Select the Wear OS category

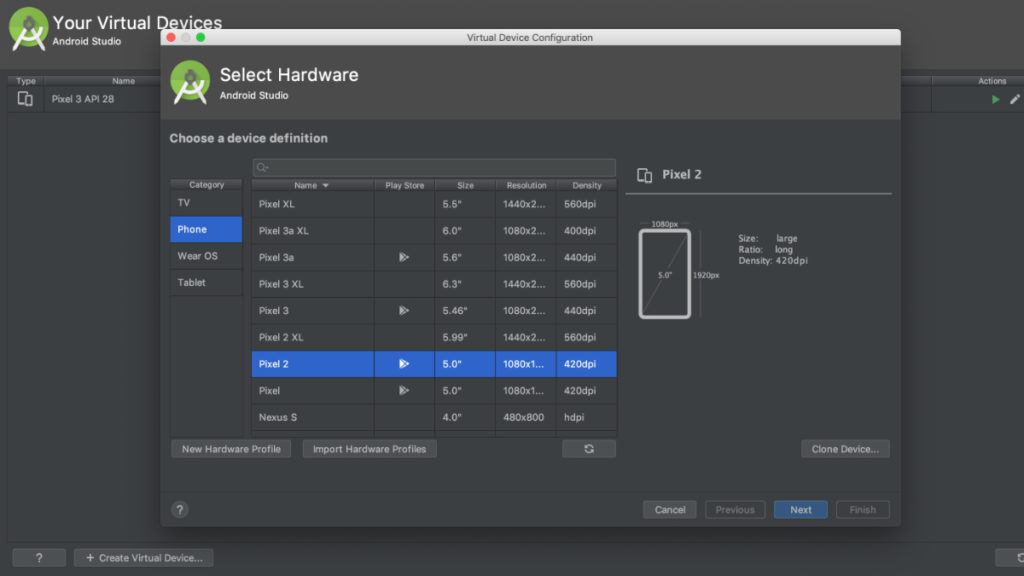205,256
